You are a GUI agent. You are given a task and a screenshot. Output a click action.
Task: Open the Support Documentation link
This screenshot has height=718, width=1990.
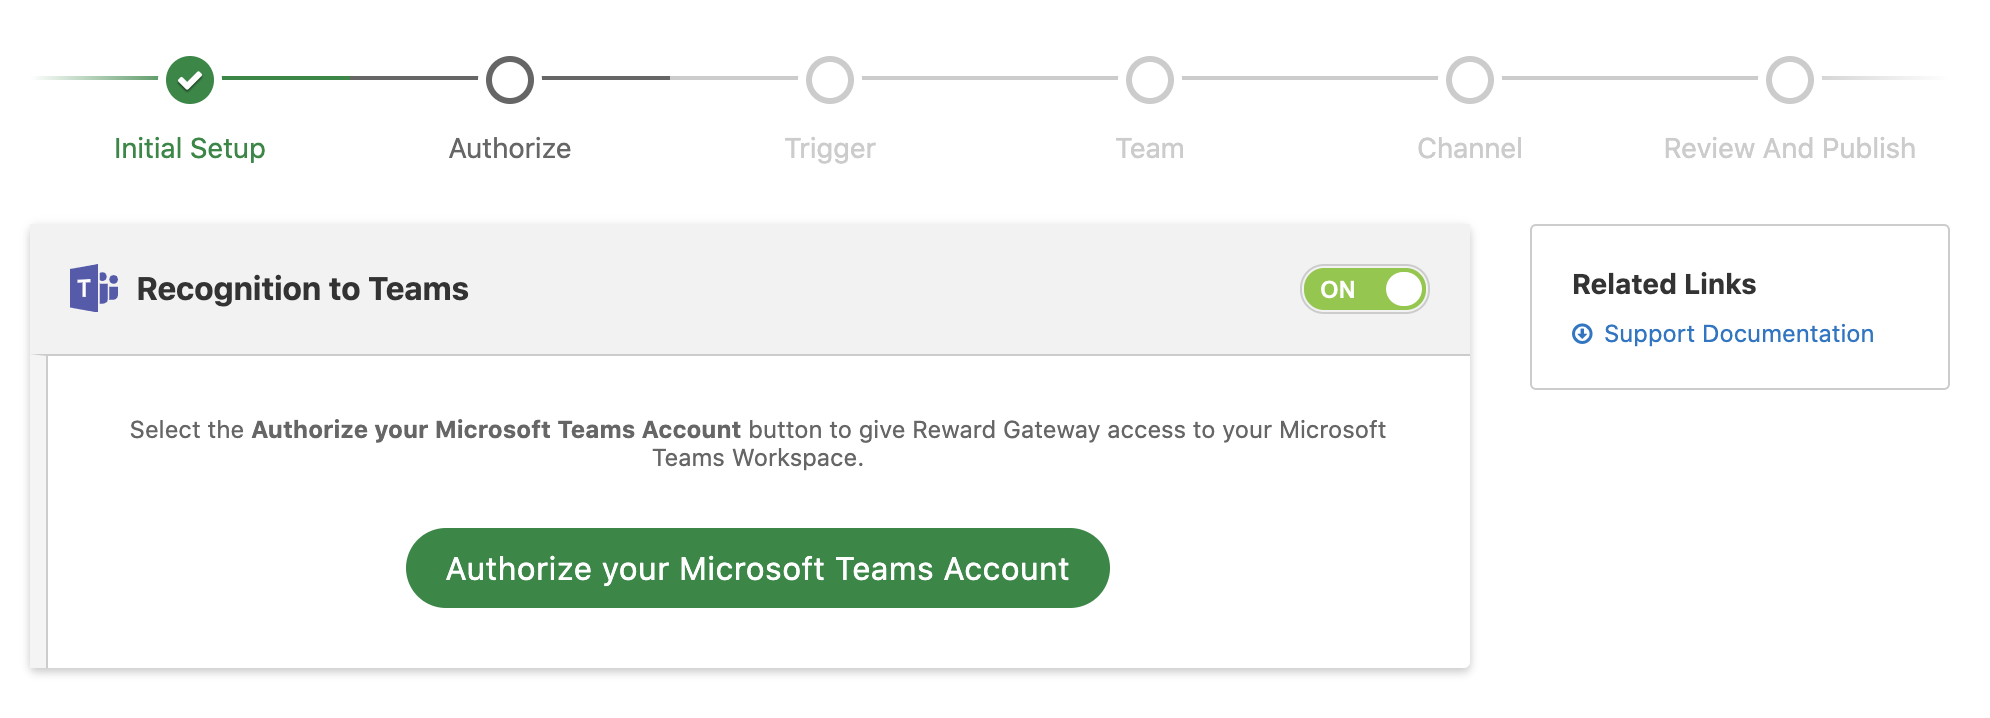click(1739, 334)
